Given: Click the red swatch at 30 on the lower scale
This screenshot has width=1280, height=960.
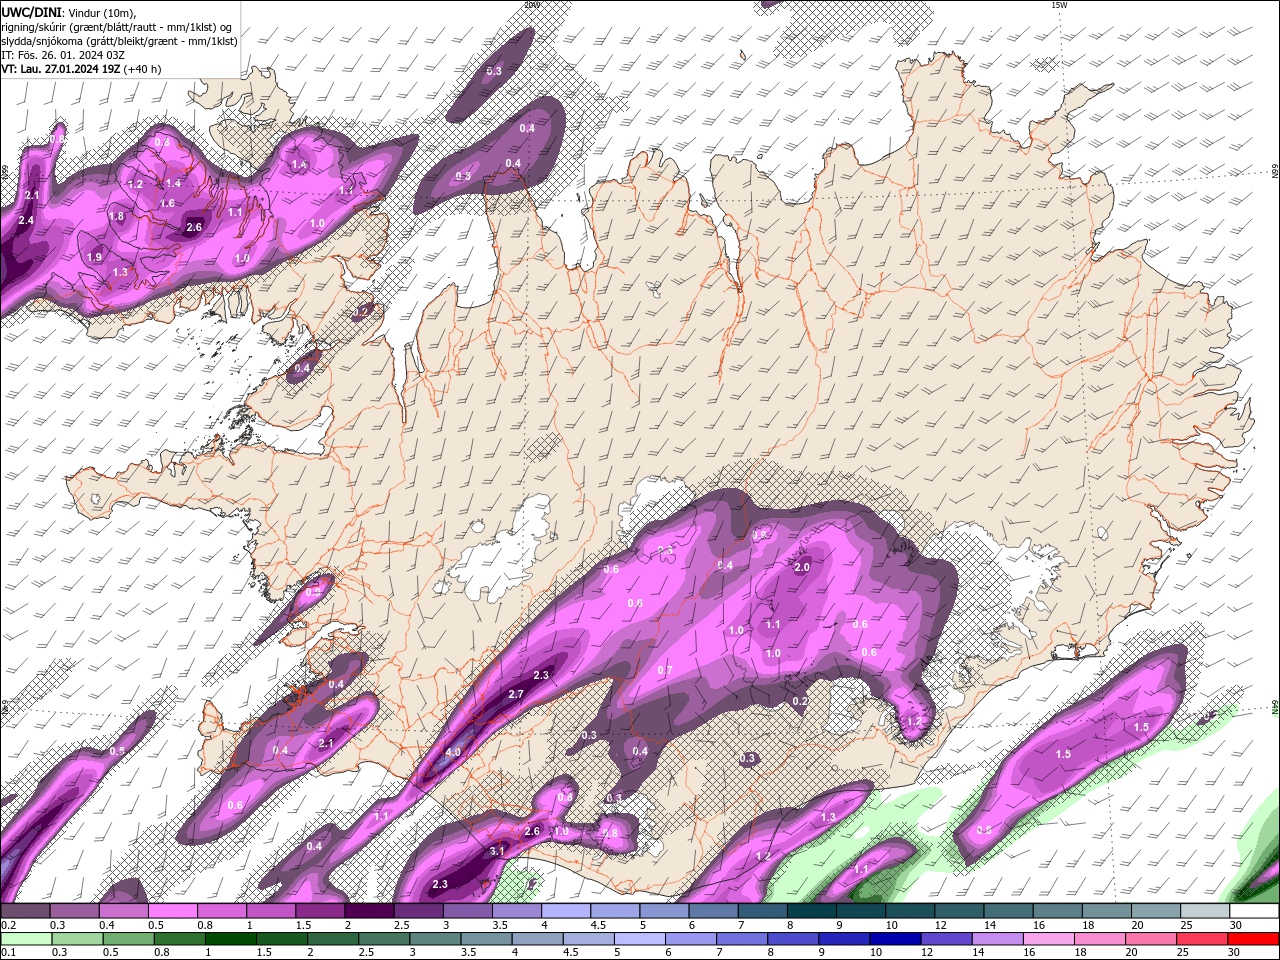Looking at the screenshot, I should click(1254, 938).
